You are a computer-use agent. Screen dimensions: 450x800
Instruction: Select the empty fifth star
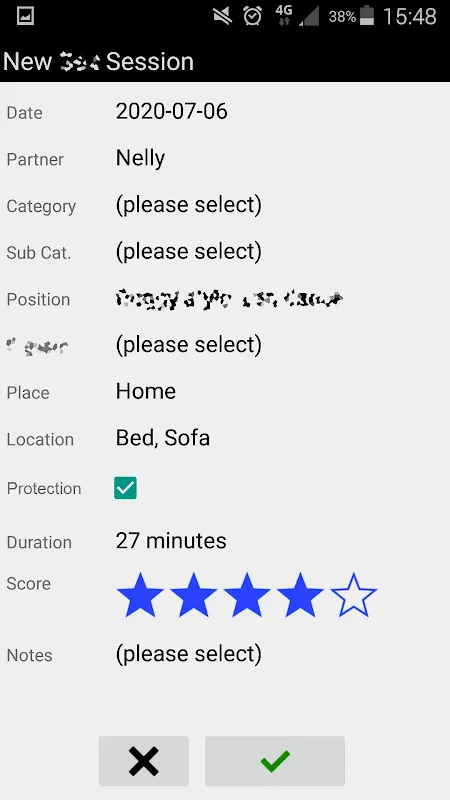pos(354,595)
